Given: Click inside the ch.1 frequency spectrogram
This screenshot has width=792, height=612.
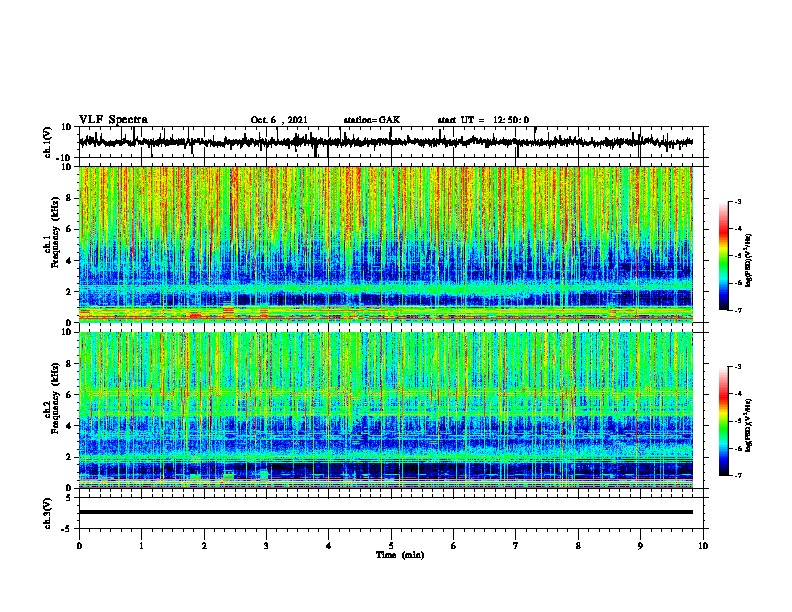Looking at the screenshot, I should point(386,244).
